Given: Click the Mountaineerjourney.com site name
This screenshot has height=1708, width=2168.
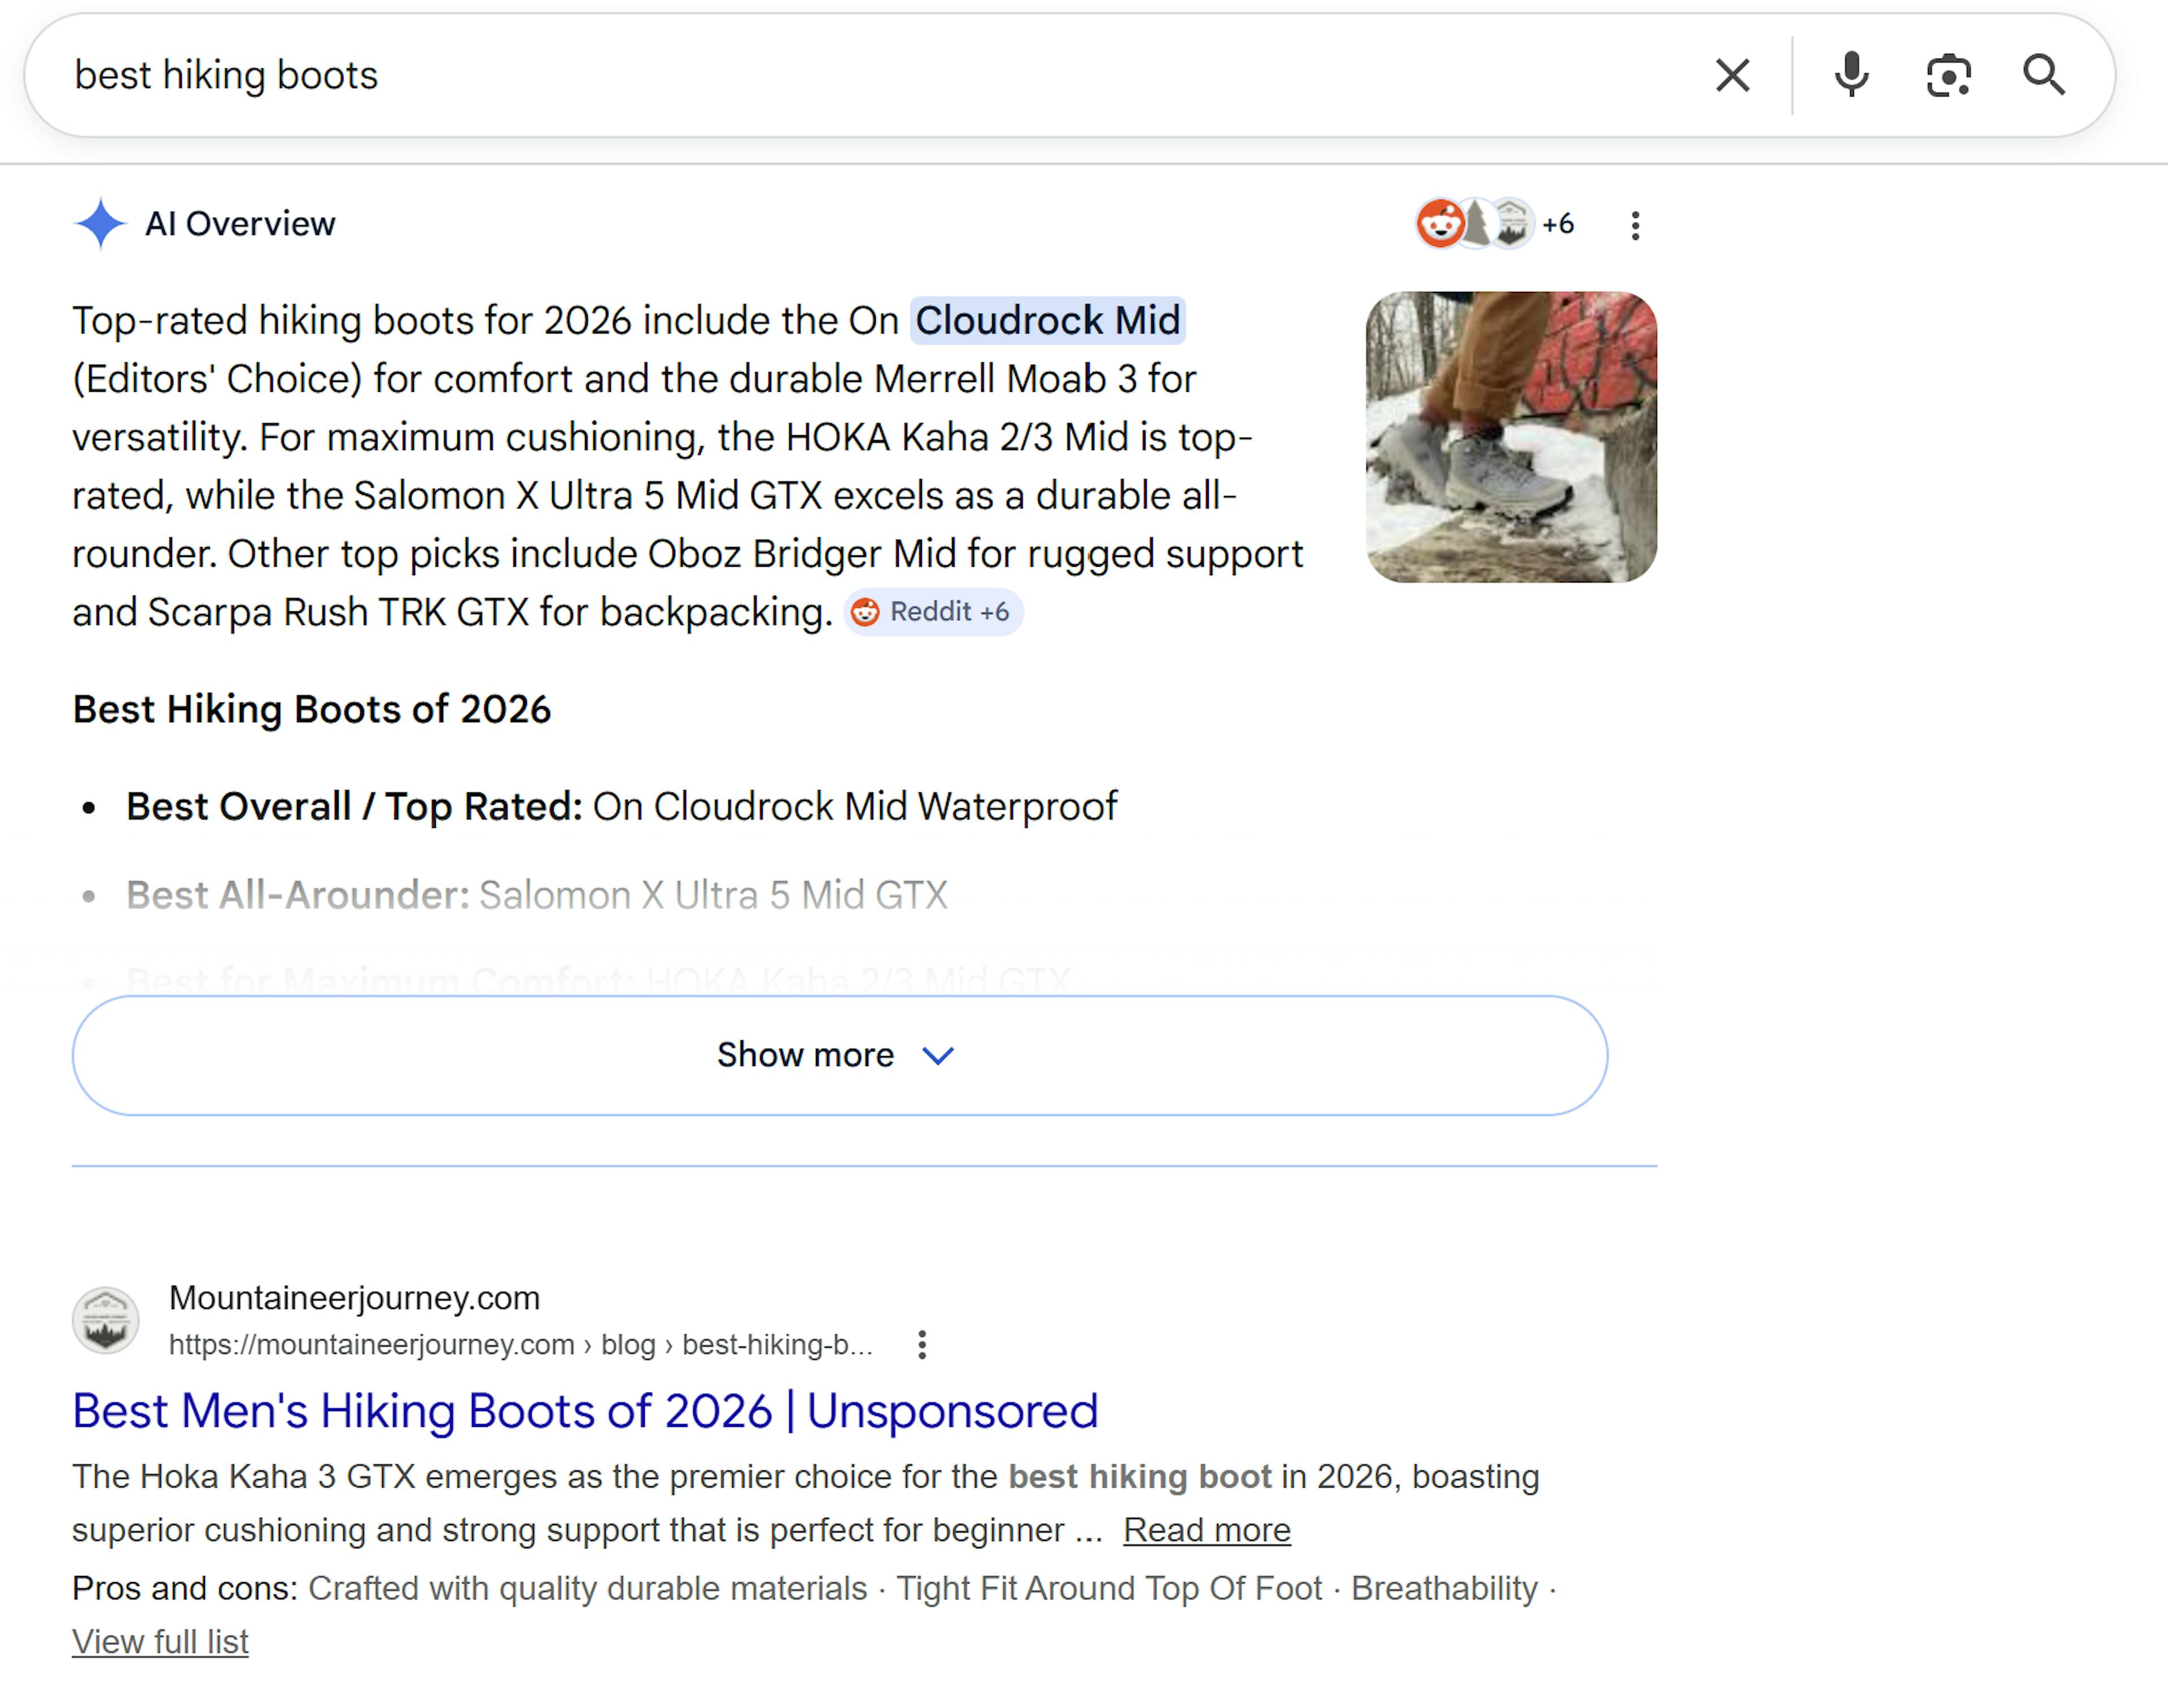Looking at the screenshot, I should [x=354, y=1298].
